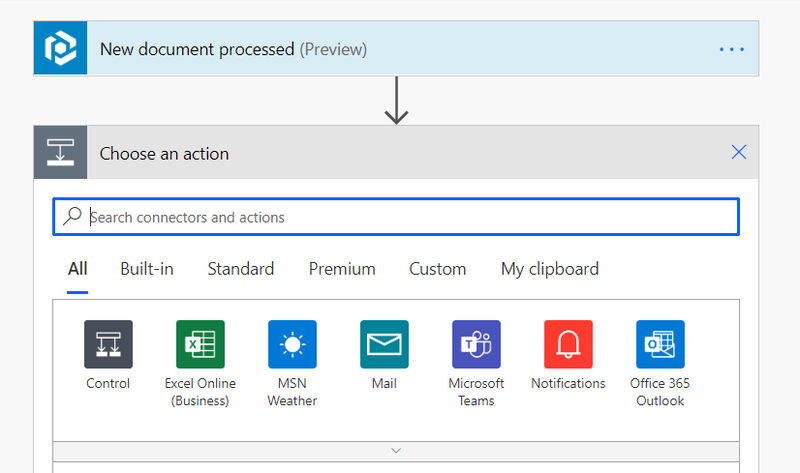Open the Microsoft Teams connector
Image resolution: width=800 pixels, height=473 pixels.
point(476,345)
